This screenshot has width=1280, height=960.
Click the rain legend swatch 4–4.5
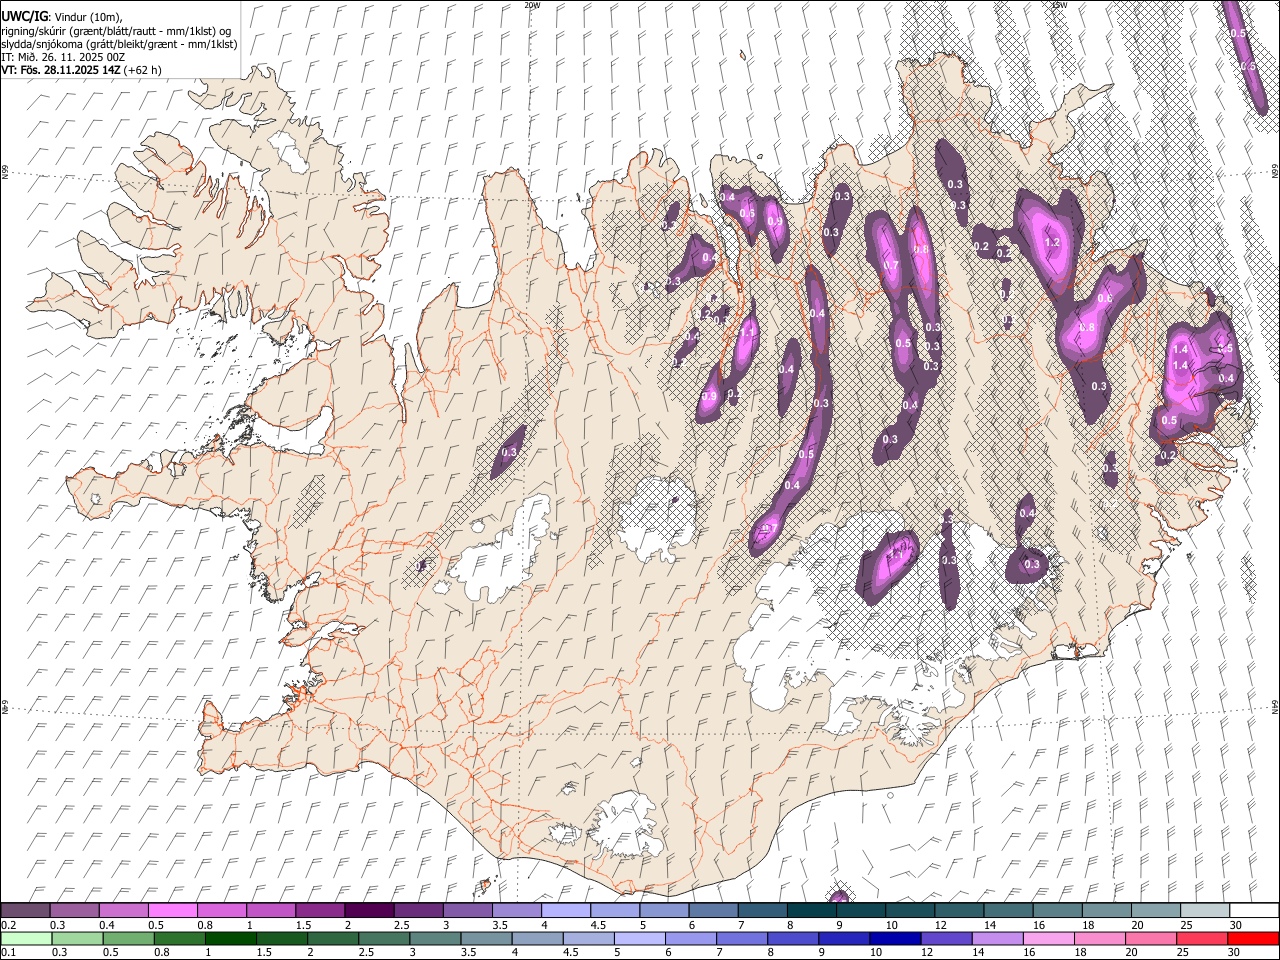[538, 938]
